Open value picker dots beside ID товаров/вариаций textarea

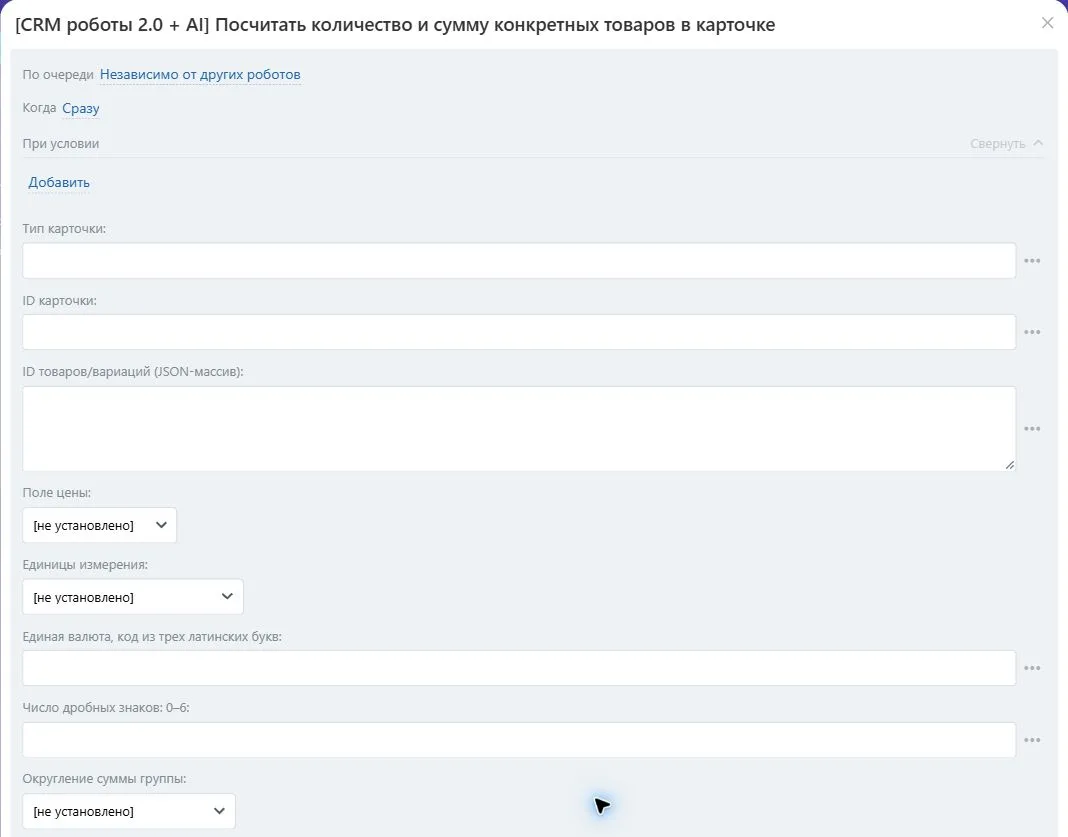1032,429
